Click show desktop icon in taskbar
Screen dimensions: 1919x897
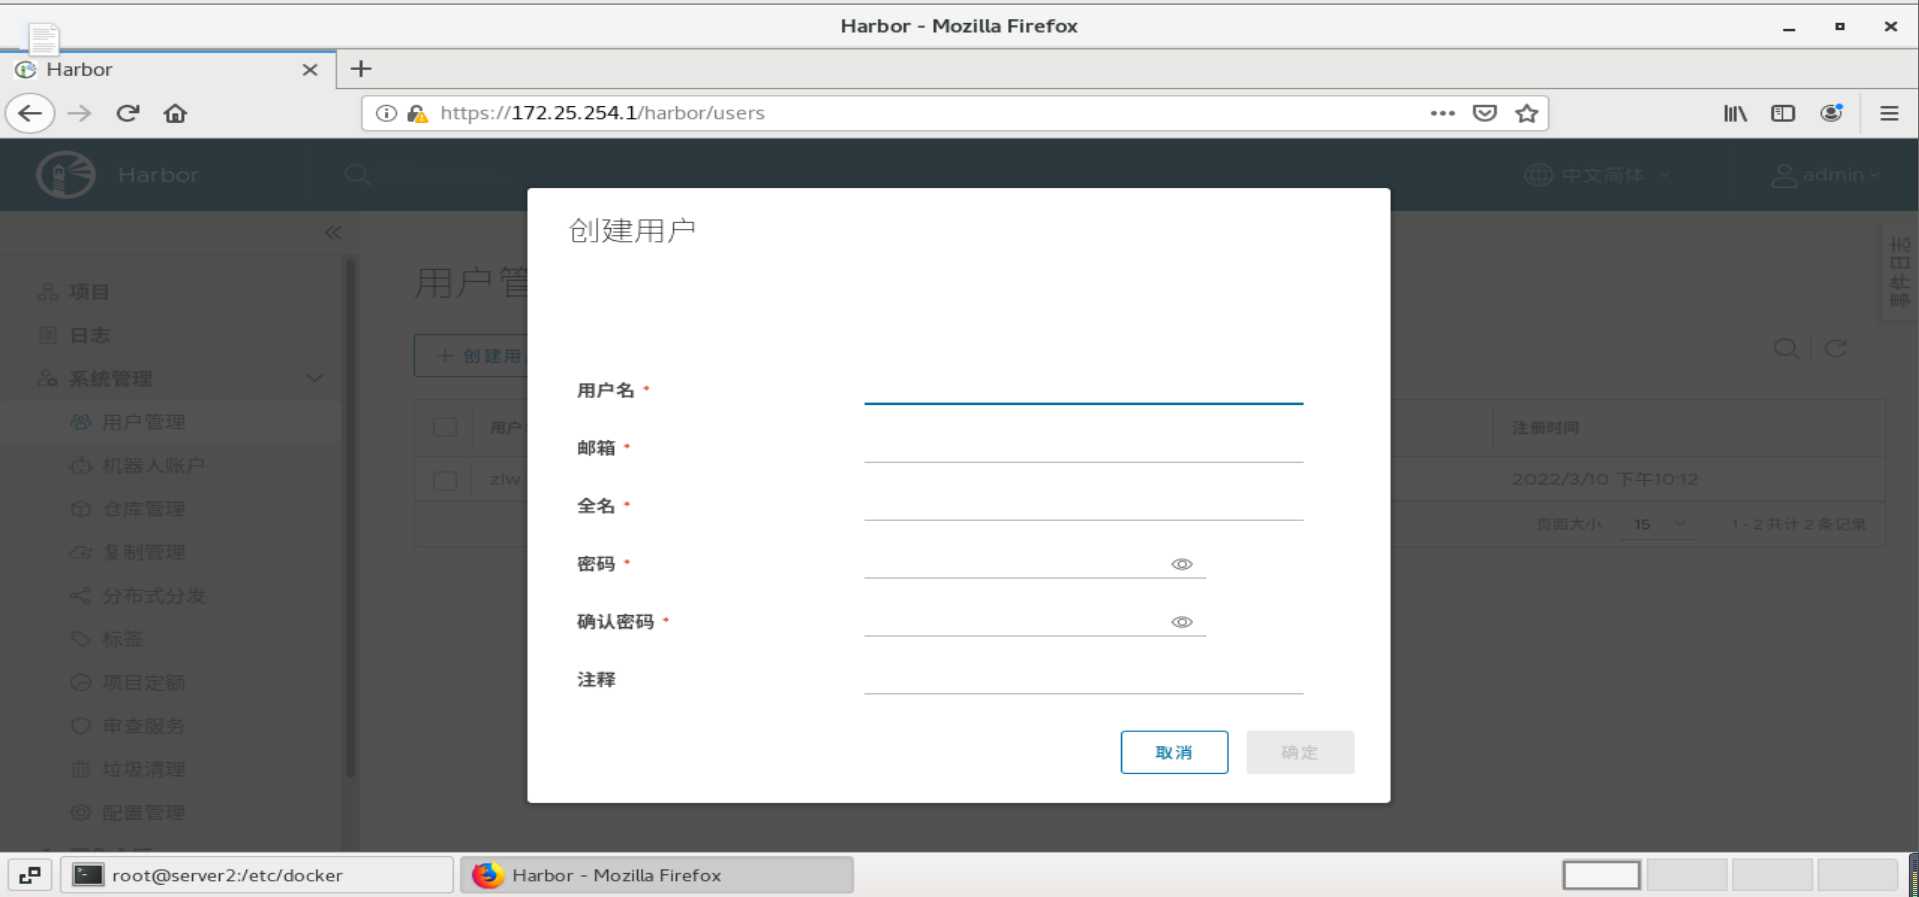[30, 875]
